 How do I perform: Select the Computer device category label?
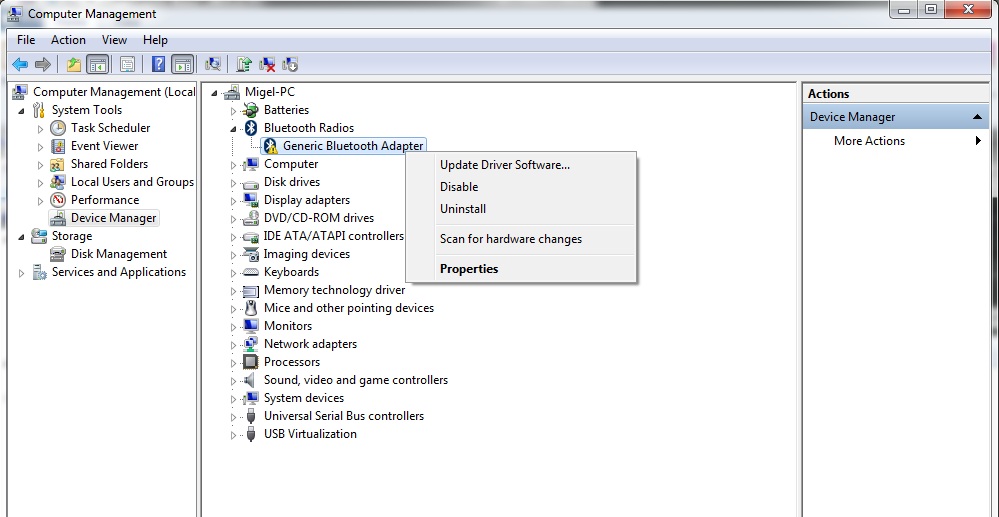point(291,164)
